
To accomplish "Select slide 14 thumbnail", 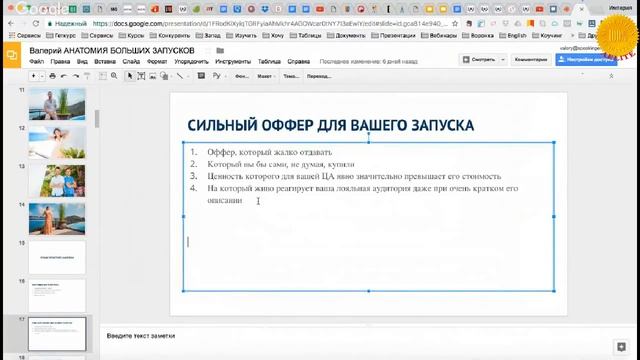I will [x=57, y=219].
